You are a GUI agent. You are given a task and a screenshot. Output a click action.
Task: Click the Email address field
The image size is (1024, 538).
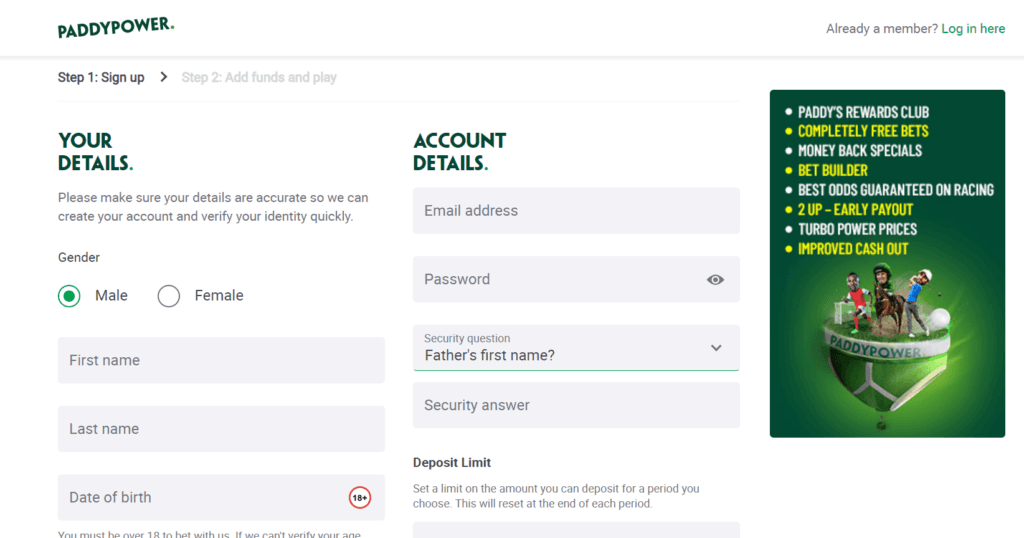(576, 211)
